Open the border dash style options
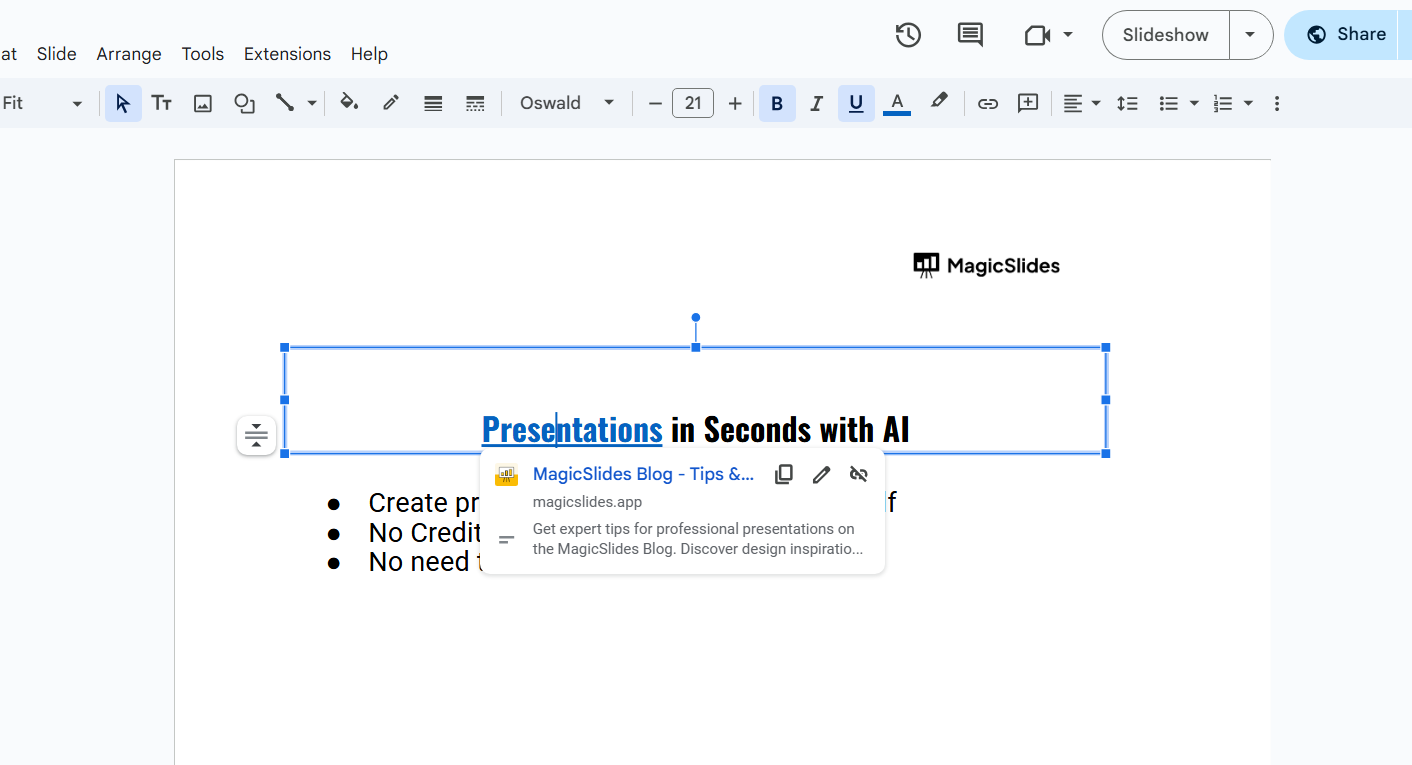1412x765 pixels. click(x=475, y=103)
